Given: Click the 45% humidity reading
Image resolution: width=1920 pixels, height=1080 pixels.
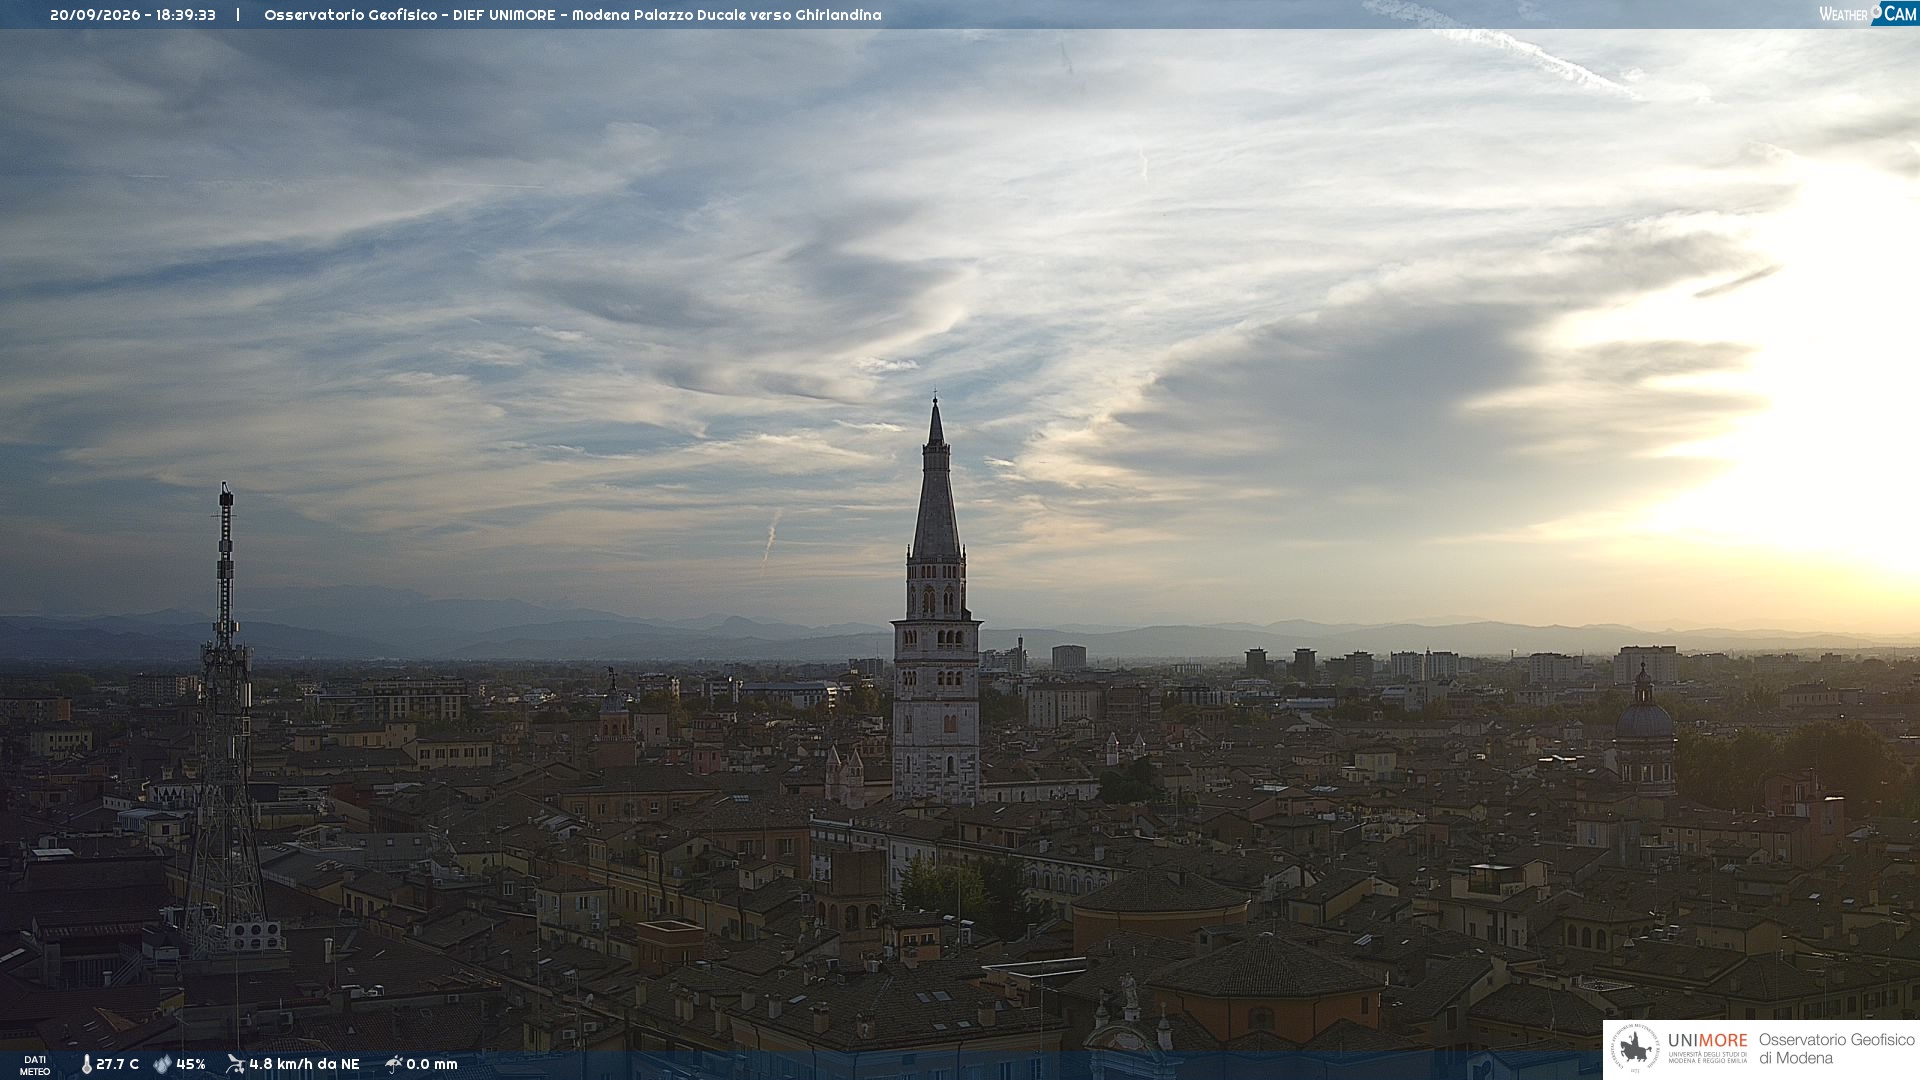Looking at the screenshot, I should click(191, 1064).
